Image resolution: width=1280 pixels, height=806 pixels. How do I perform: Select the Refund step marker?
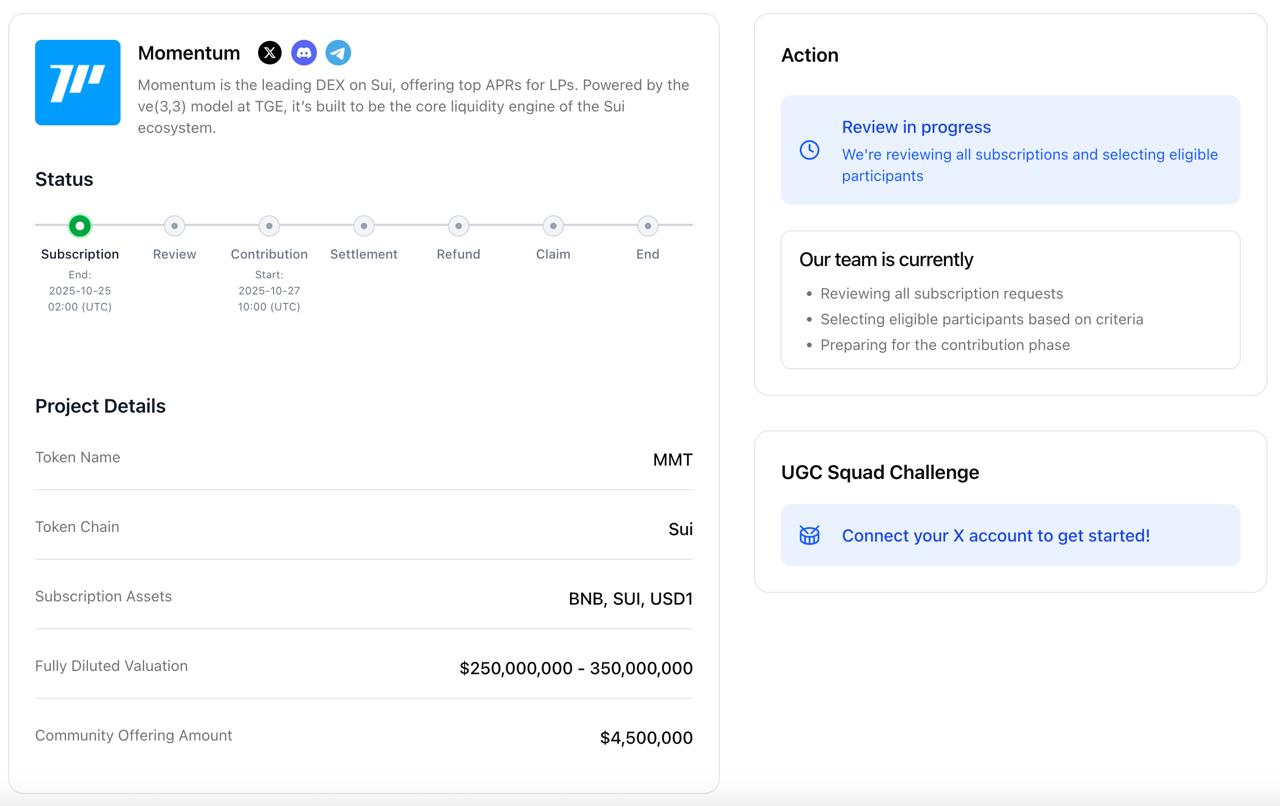(458, 226)
